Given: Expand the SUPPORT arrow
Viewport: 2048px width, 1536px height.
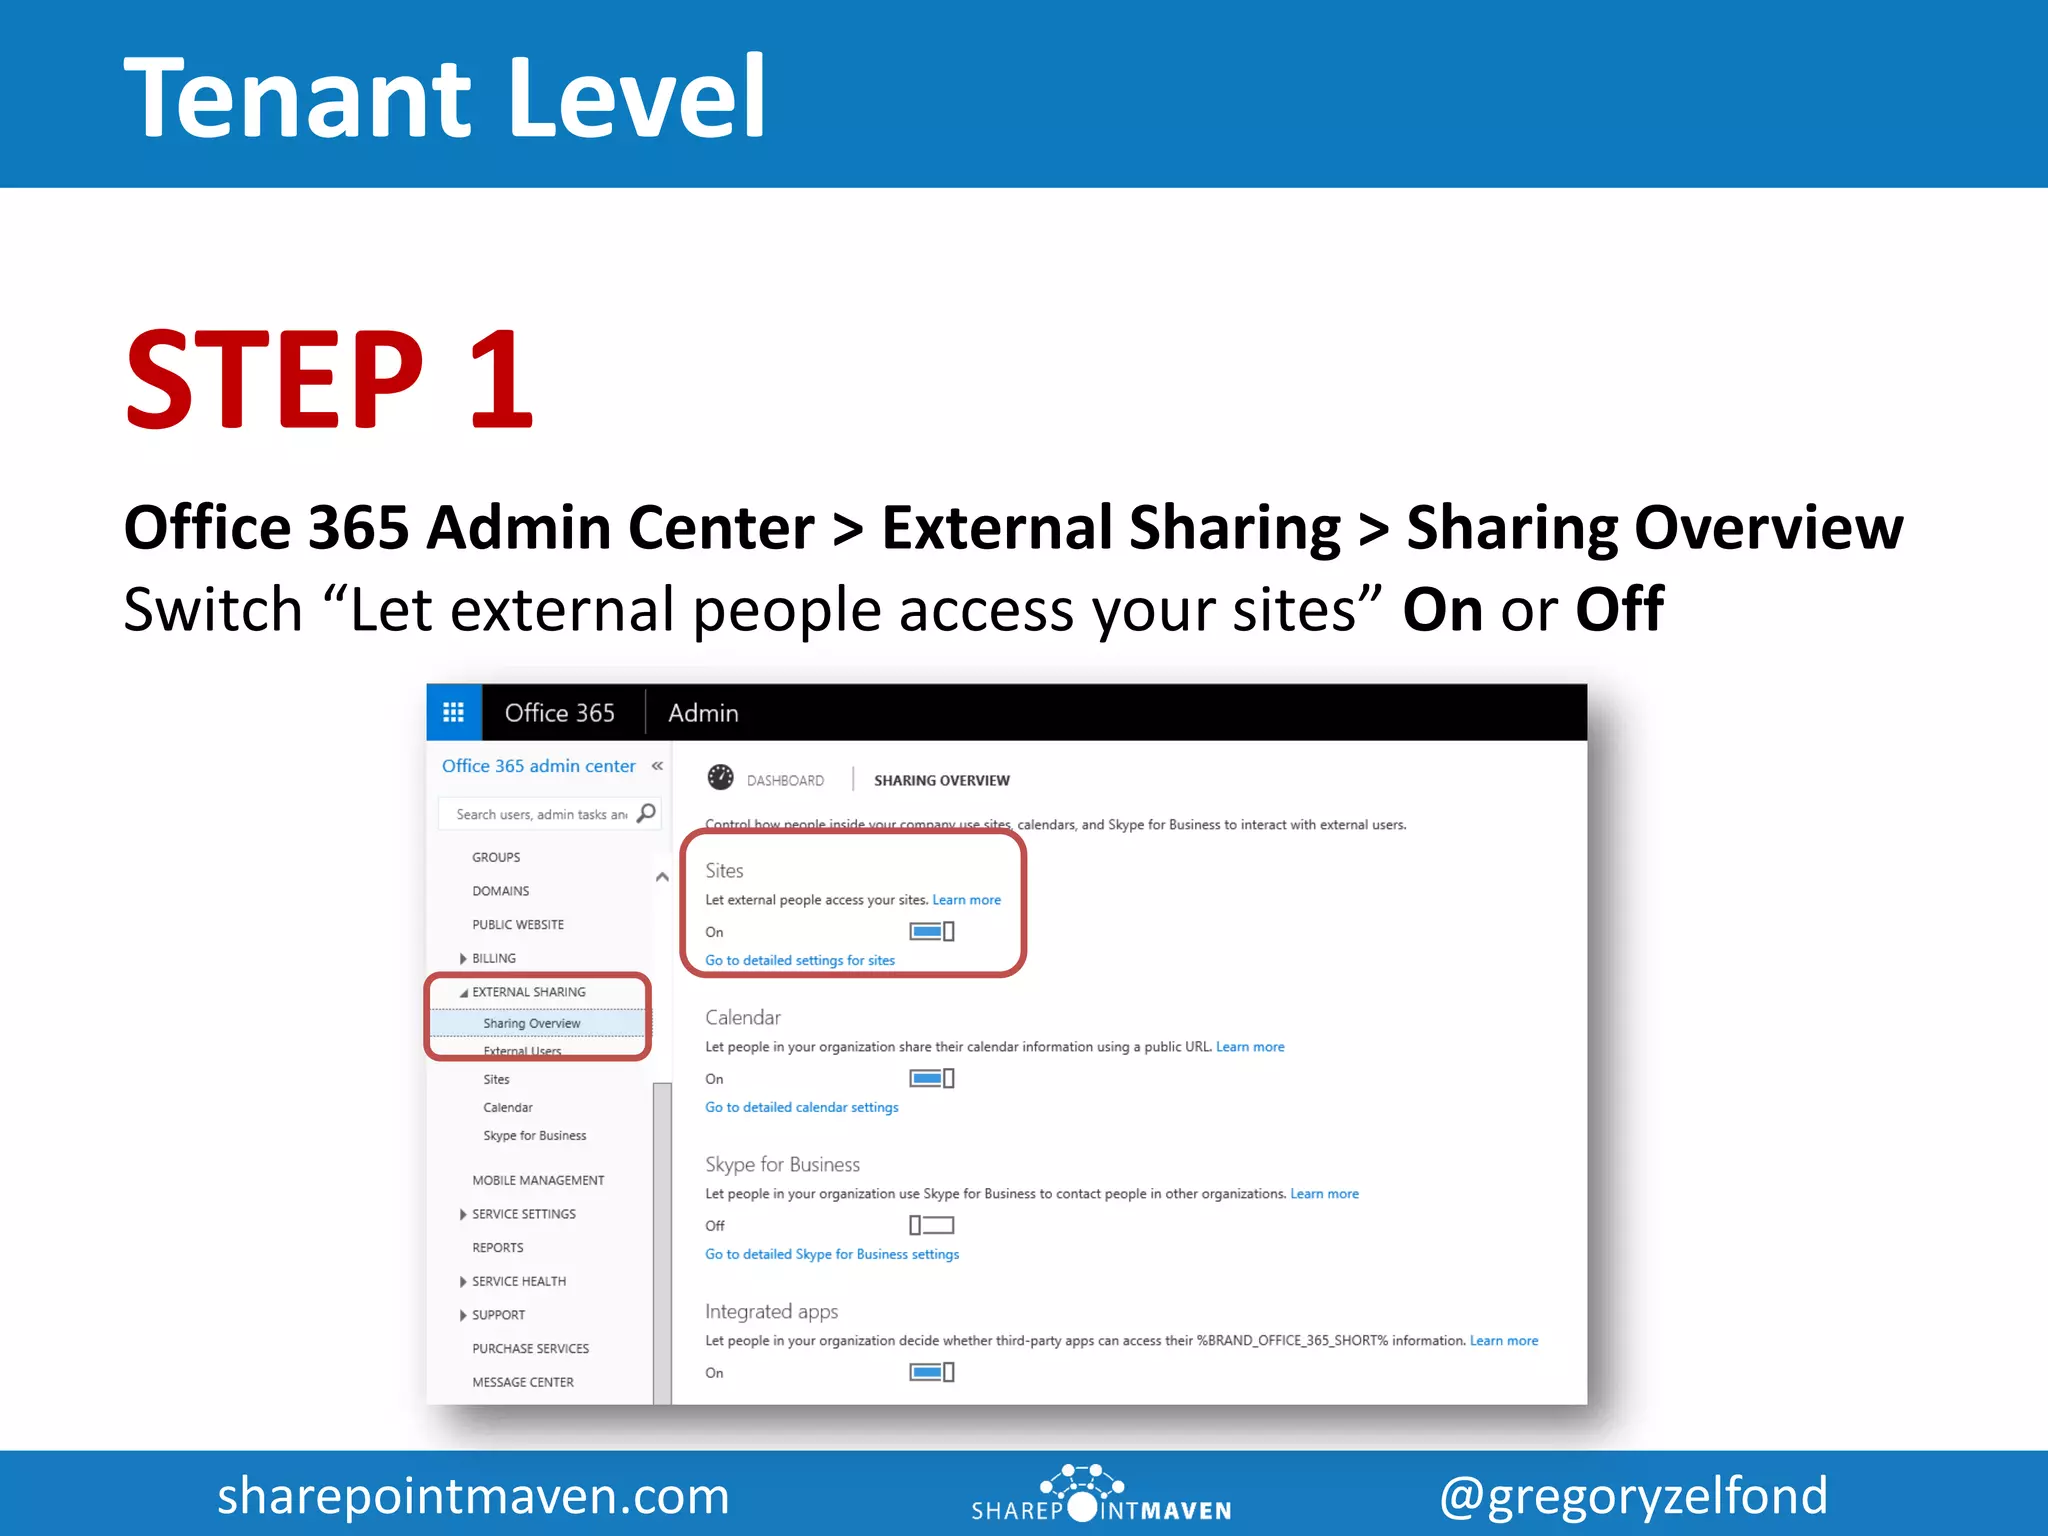Looking at the screenshot, I should tap(463, 1315).
